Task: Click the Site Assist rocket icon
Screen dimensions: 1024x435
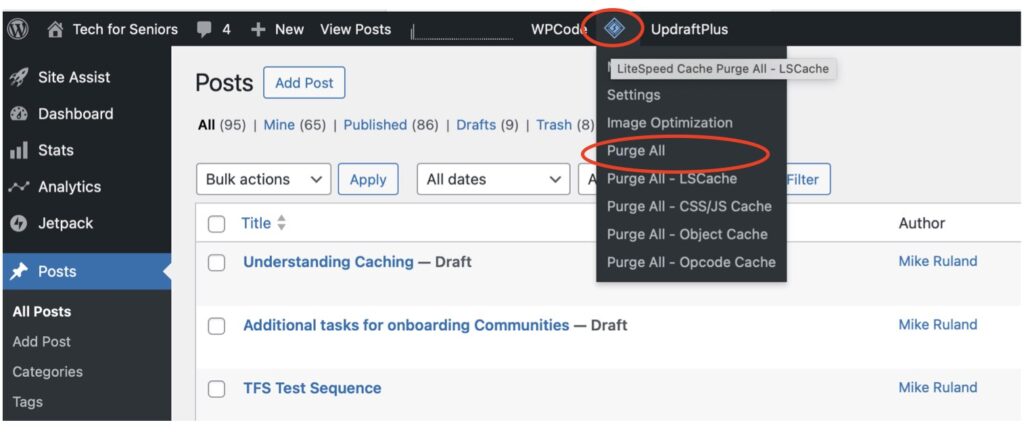Action: point(18,77)
